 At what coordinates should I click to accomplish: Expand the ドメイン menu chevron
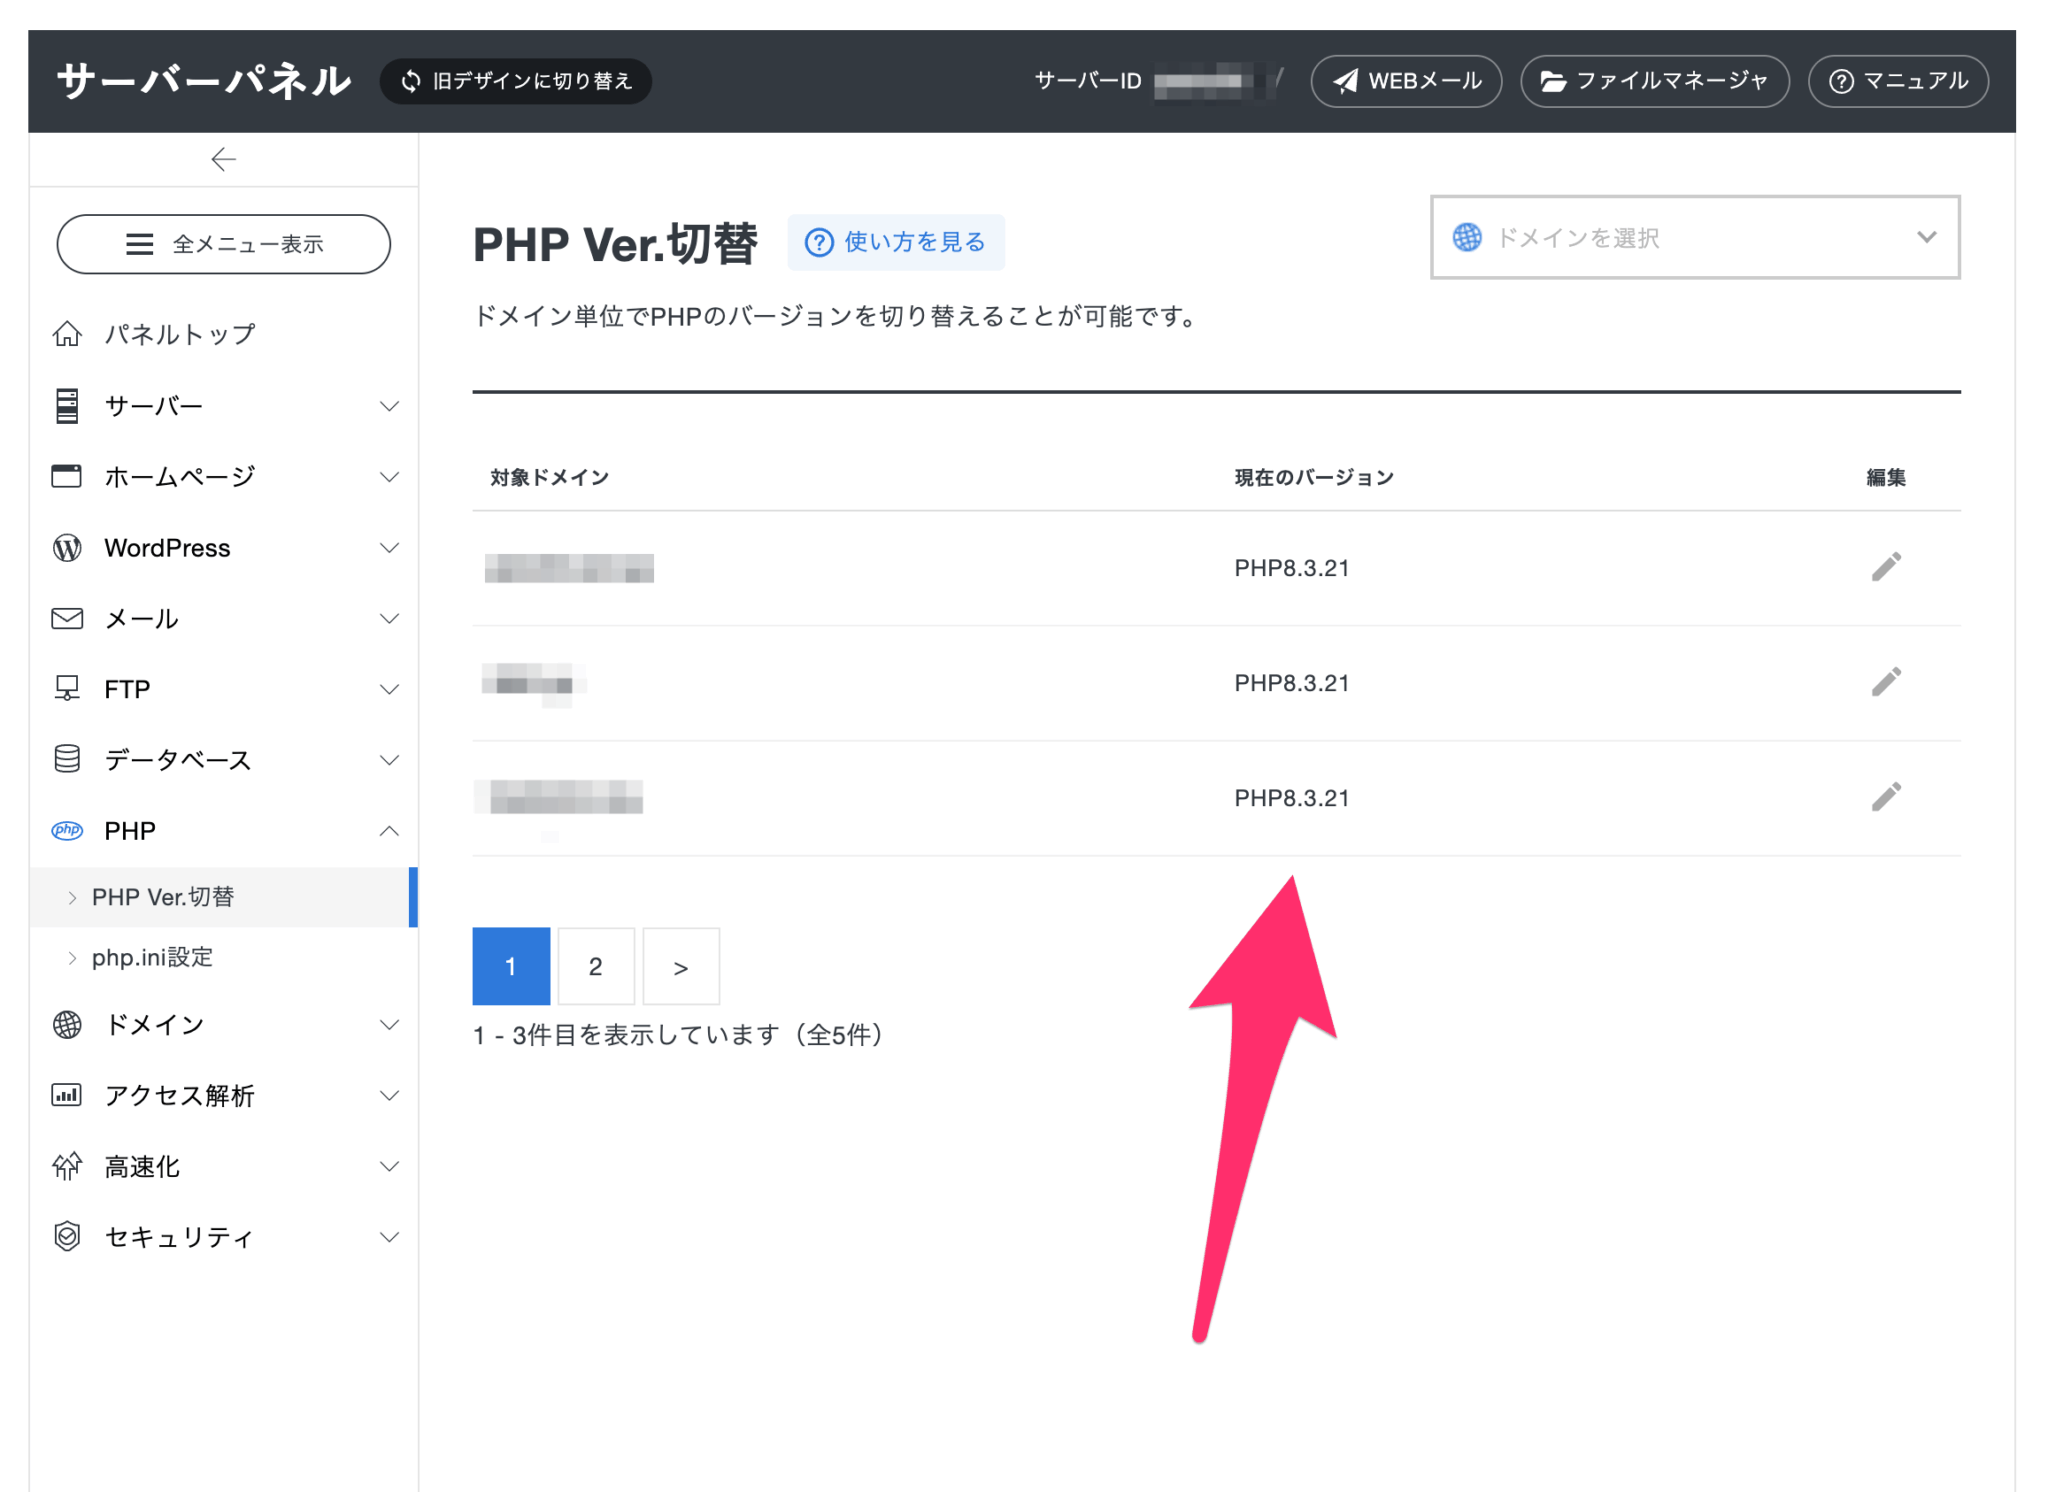click(390, 1024)
